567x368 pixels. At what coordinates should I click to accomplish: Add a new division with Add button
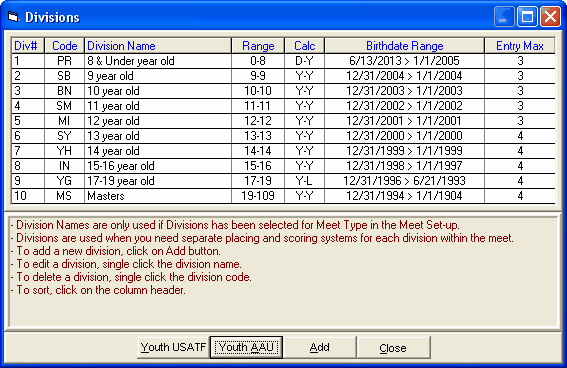point(320,347)
